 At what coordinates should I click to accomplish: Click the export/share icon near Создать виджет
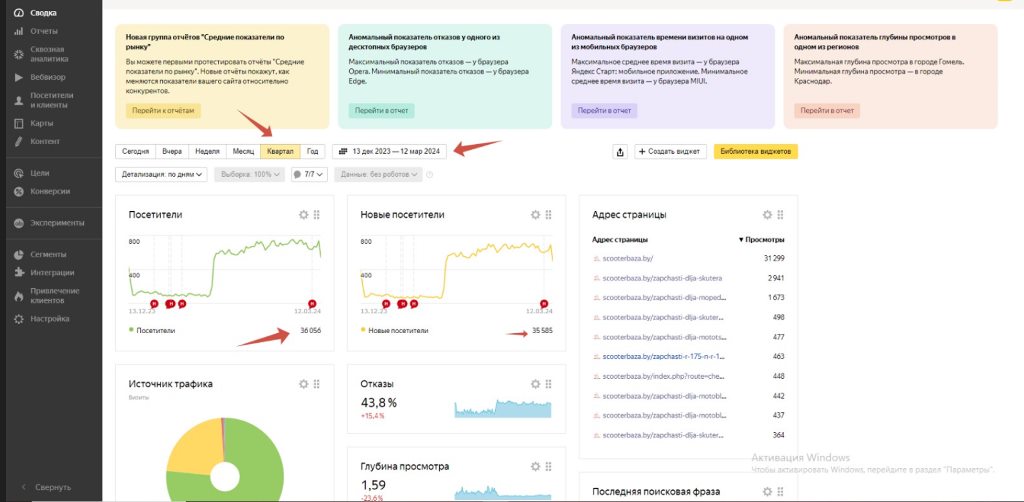tap(620, 151)
